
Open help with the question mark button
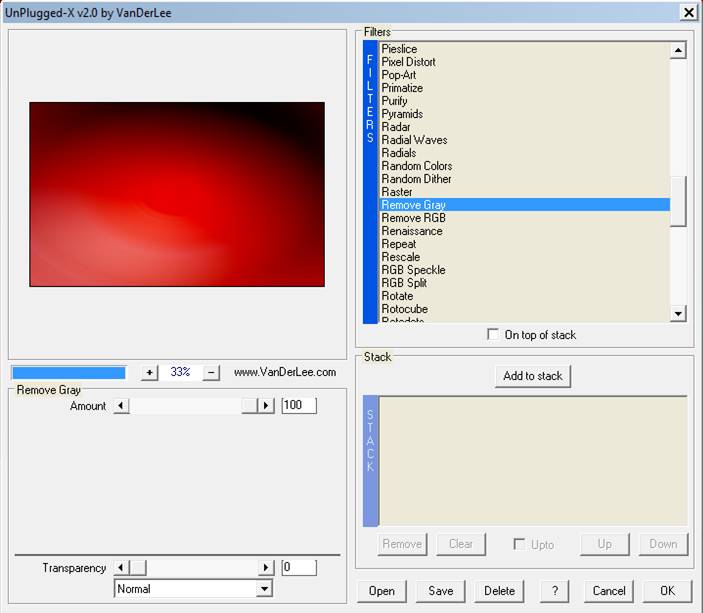click(555, 591)
